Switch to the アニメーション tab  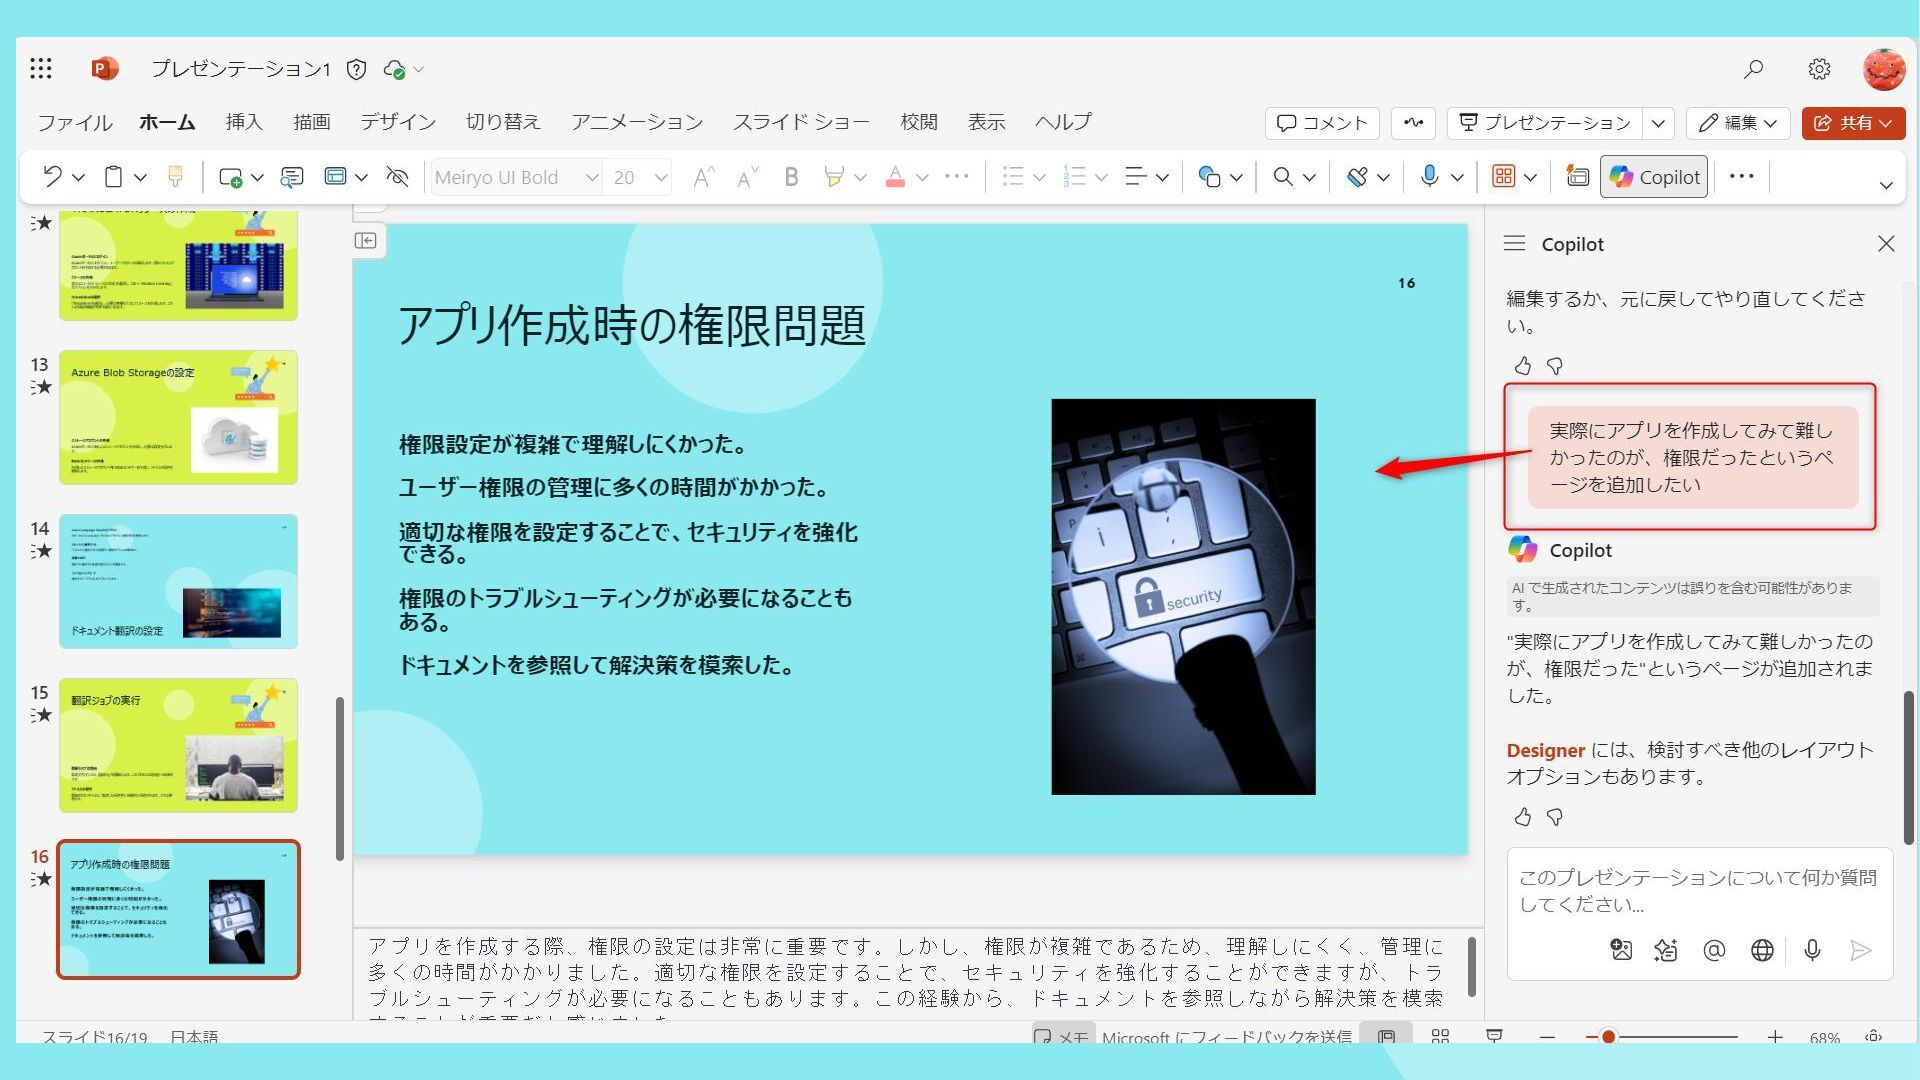636,122
